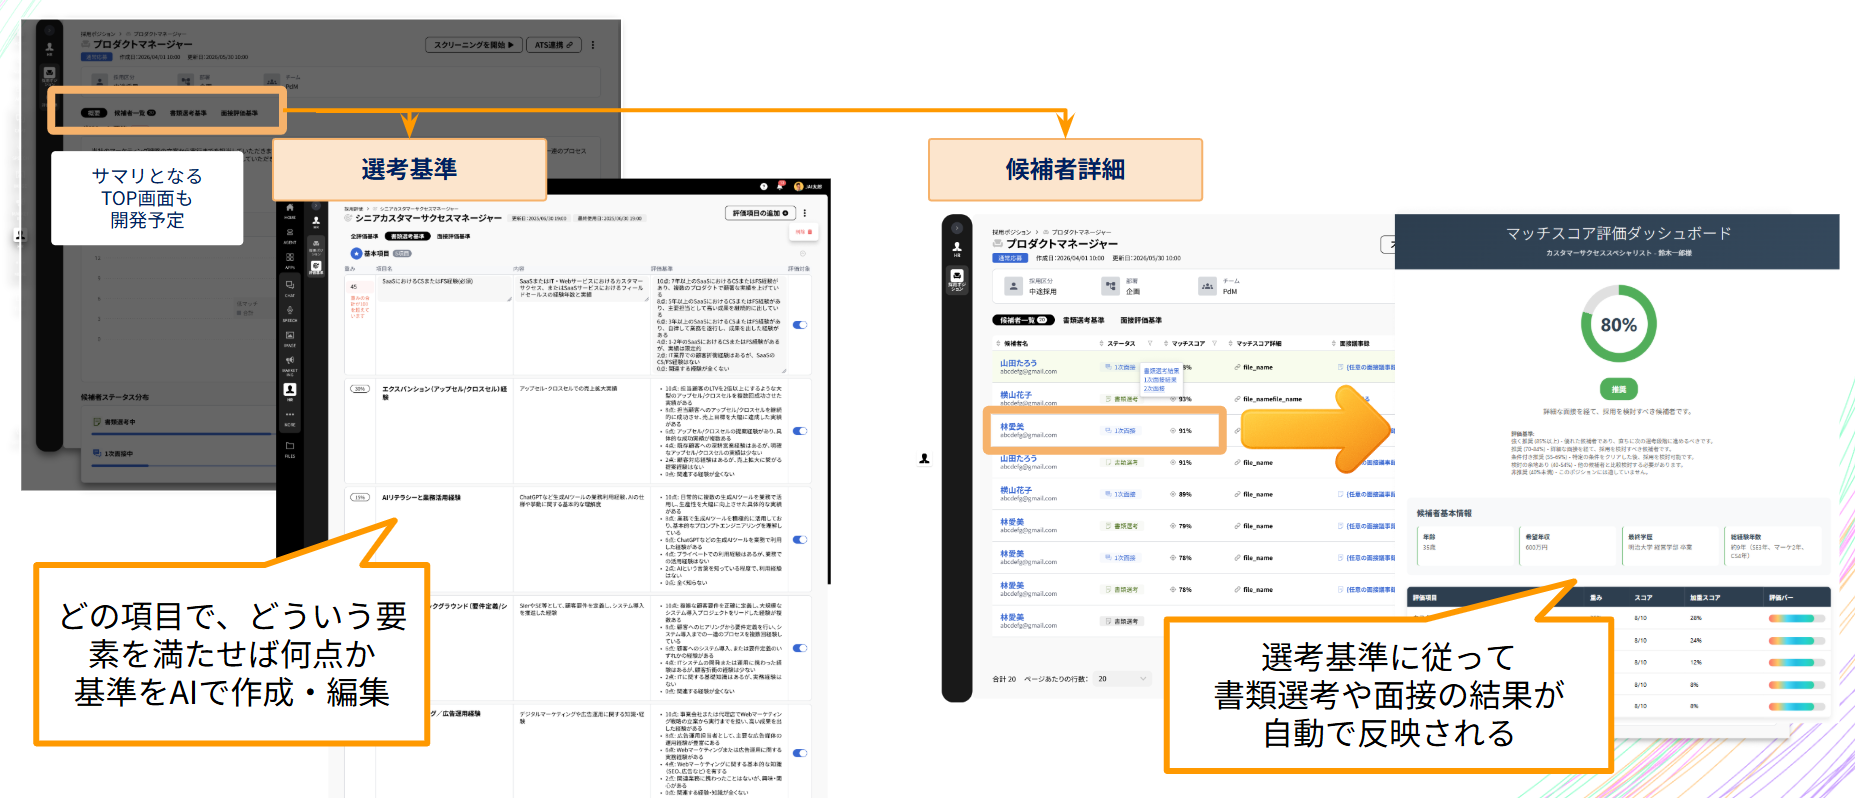Select 候補者一覧 tab in 候補者詳細 screen
The height and width of the screenshot is (798, 1855).
[1023, 320]
